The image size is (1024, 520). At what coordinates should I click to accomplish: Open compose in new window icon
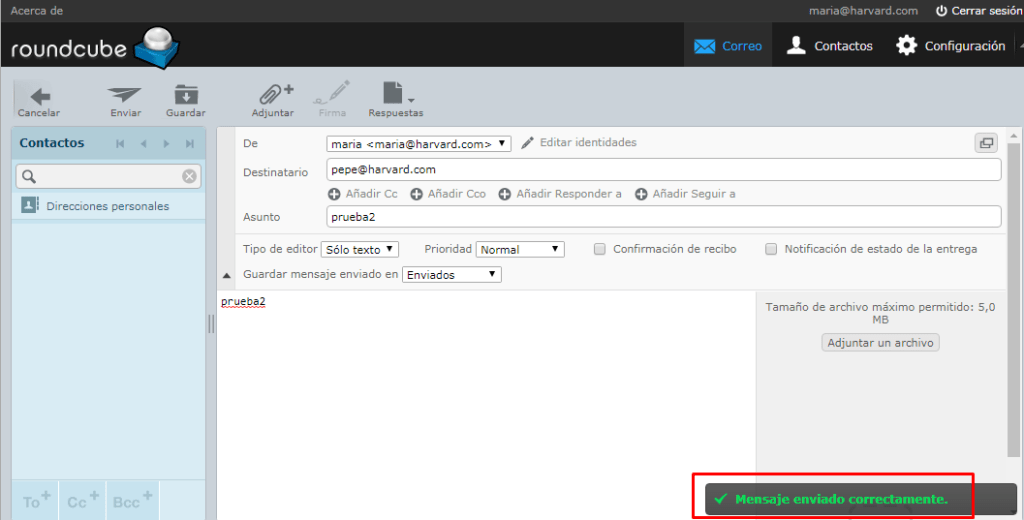[x=986, y=143]
